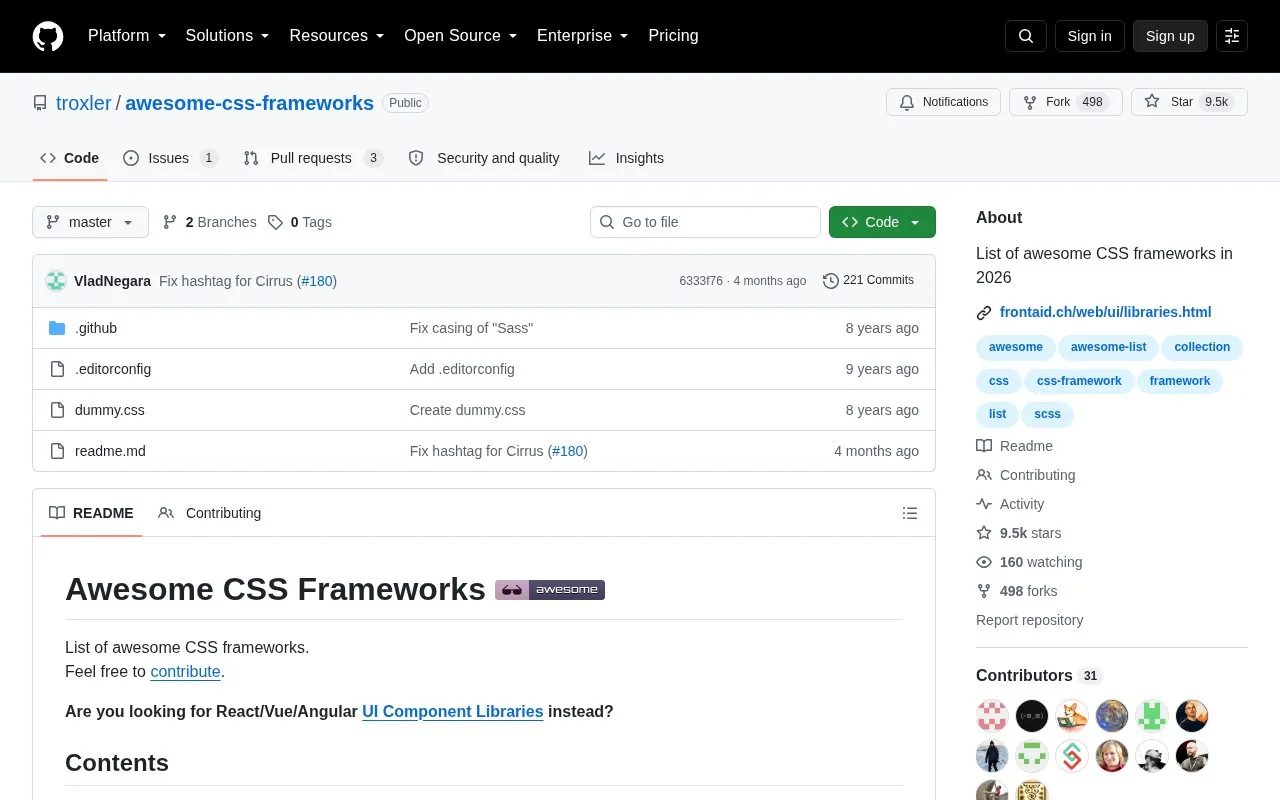Expand the Platform menu
1280x800 pixels.
point(127,36)
